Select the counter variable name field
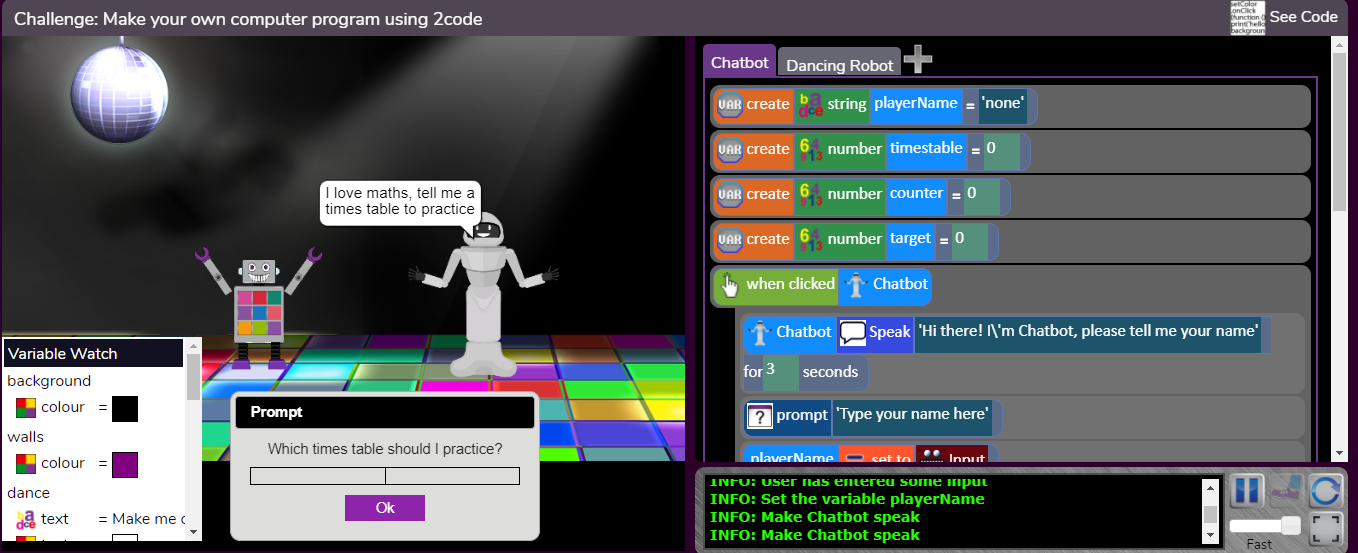Viewport: 1358px width, 553px height. pos(916,193)
